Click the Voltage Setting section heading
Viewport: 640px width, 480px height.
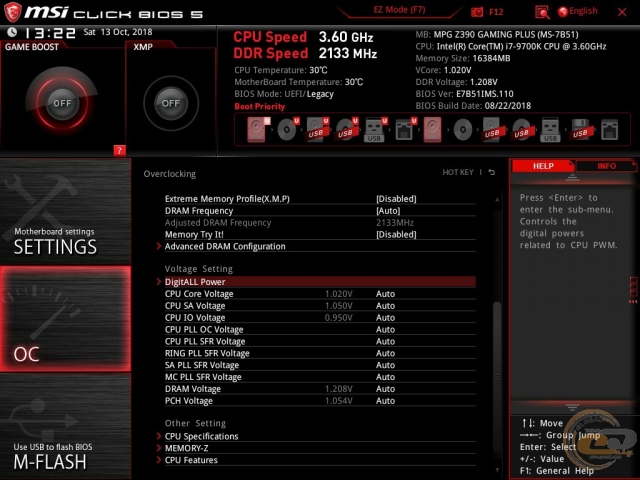199,269
